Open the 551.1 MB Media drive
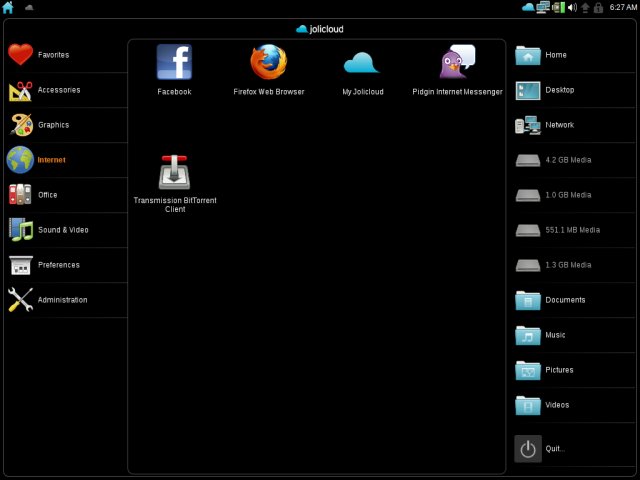Viewport: 640px width, 480px height. (574, 230)
